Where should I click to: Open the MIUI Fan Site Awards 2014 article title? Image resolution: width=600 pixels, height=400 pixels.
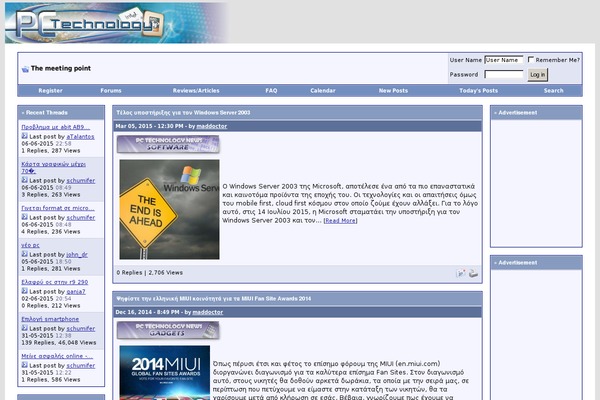[214, 299]
